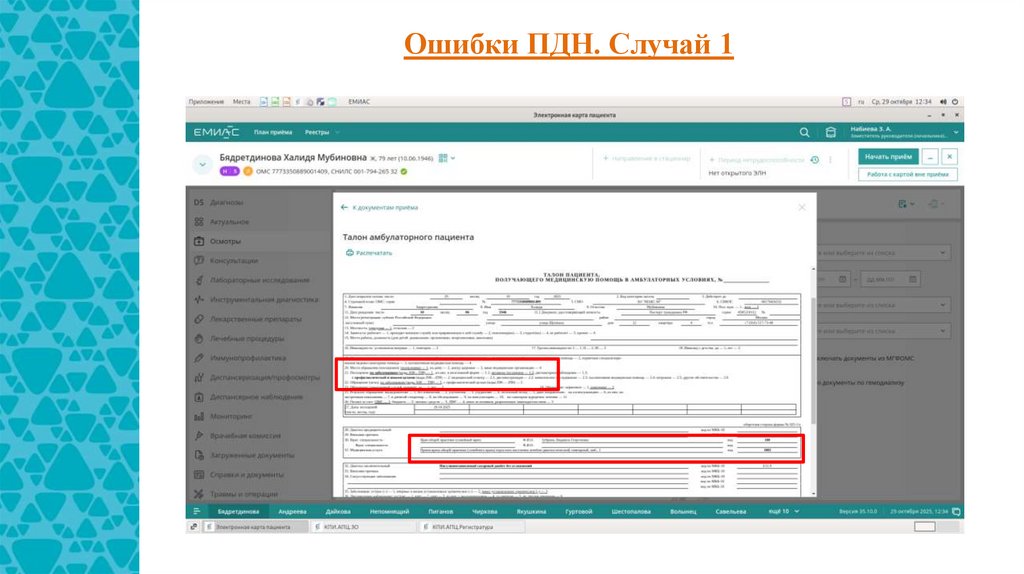Click the icon right of the search magnifier

(x=831, y=132)
